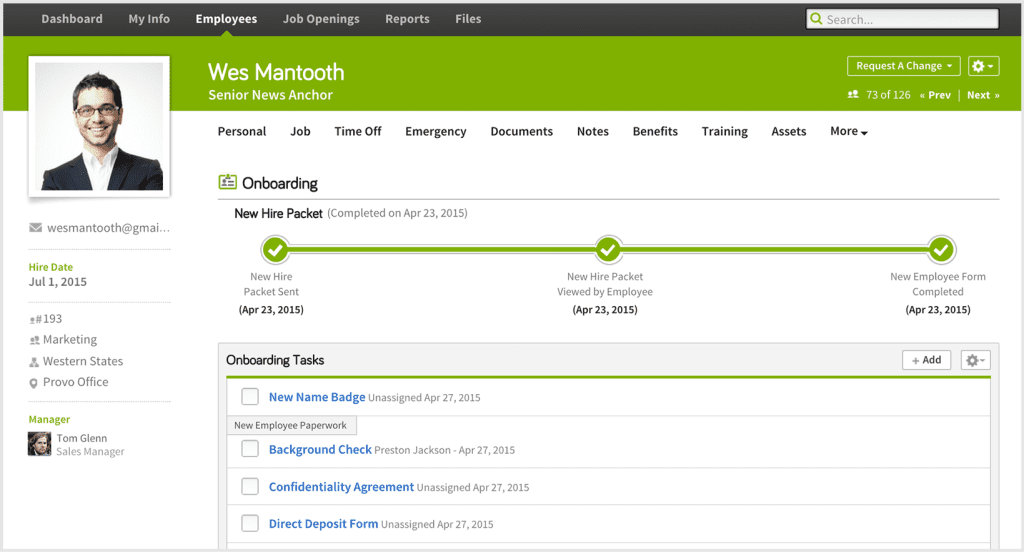Click the employee count people icon

click(853, 95)
